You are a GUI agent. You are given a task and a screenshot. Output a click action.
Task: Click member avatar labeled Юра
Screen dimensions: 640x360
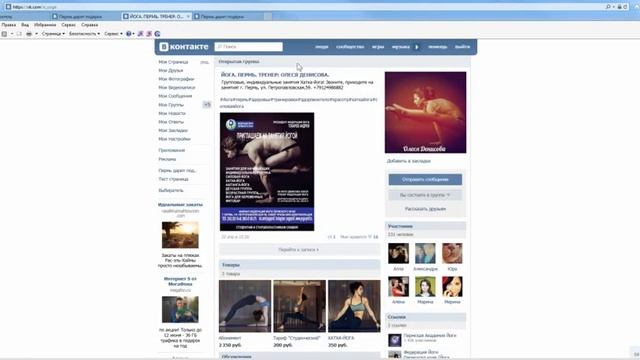click(x=452, y=253)
